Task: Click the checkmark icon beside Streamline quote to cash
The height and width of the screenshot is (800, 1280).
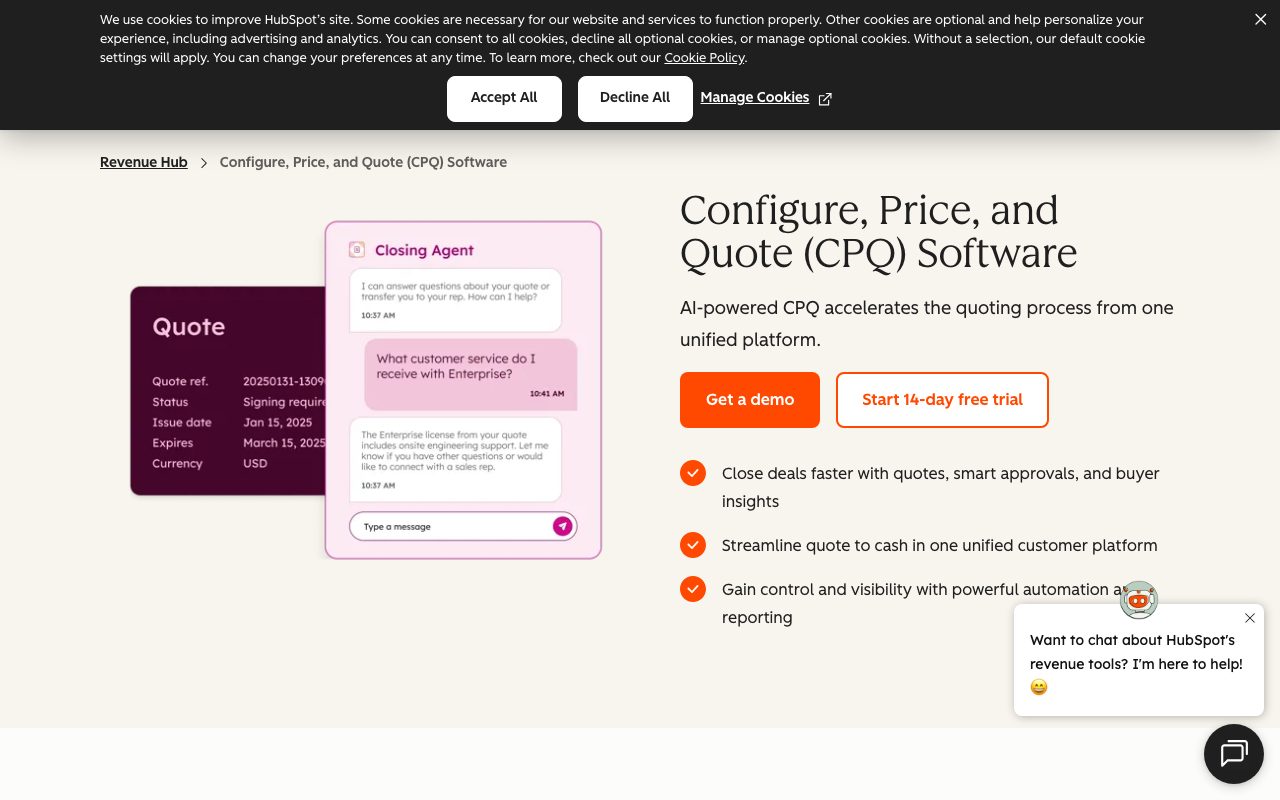Action: click(x=693, y=545)
